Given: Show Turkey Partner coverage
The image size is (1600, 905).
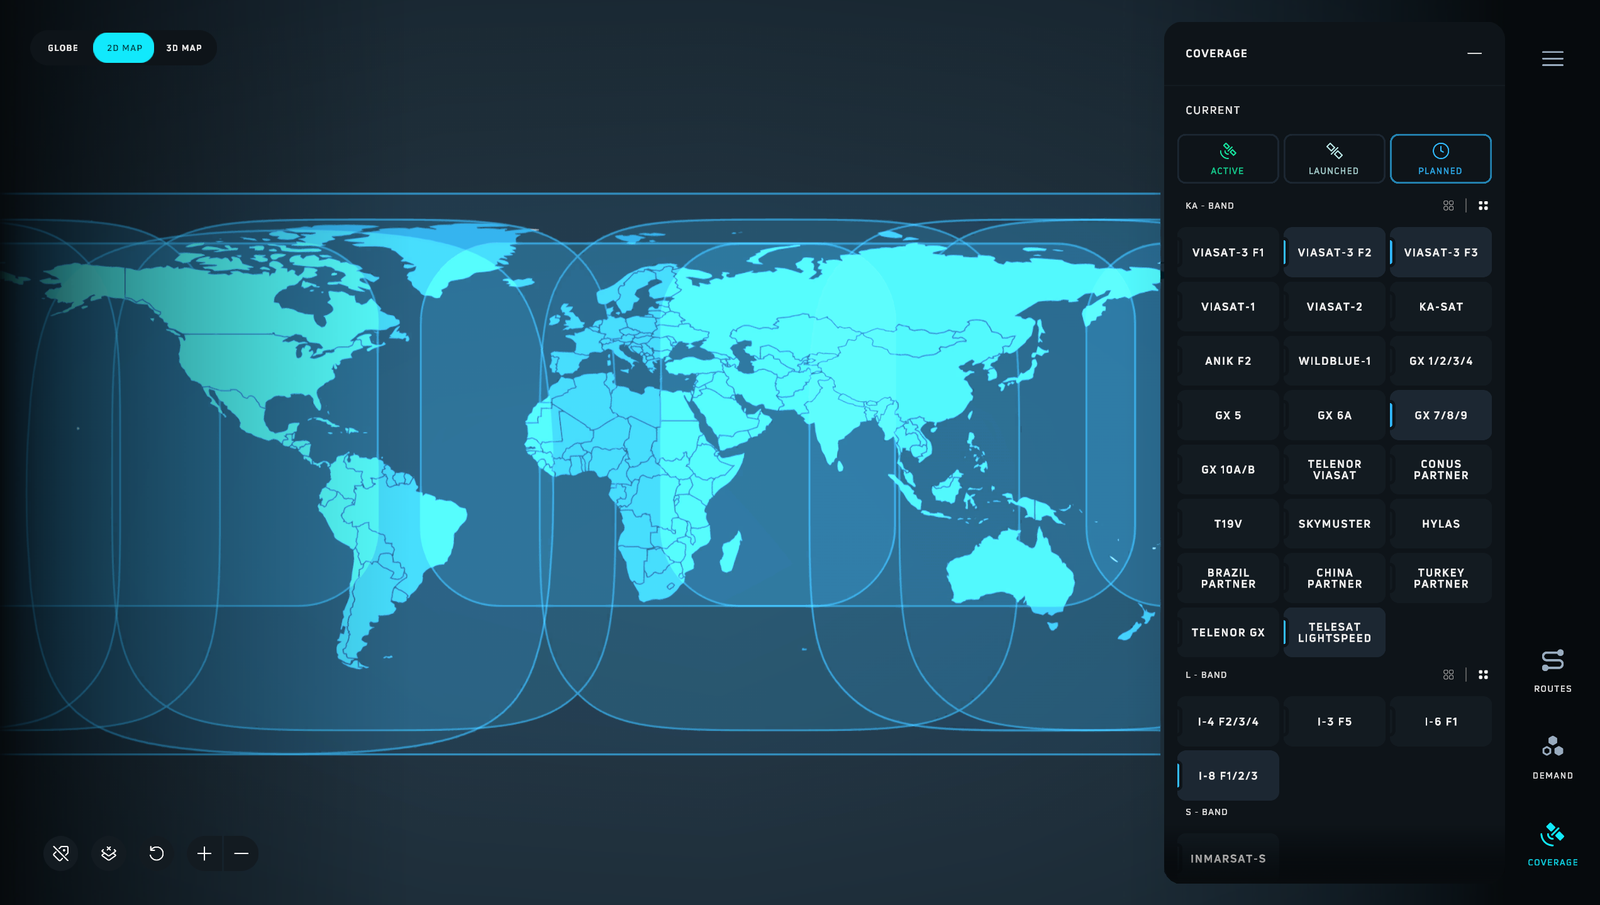Looking at the screenshot, I should coord(1440,578).
